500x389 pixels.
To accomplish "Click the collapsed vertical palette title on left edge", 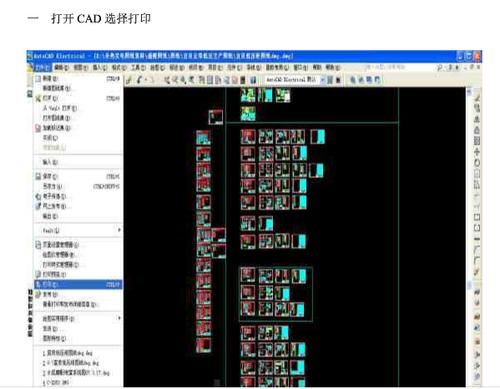I will coord(30,313).
